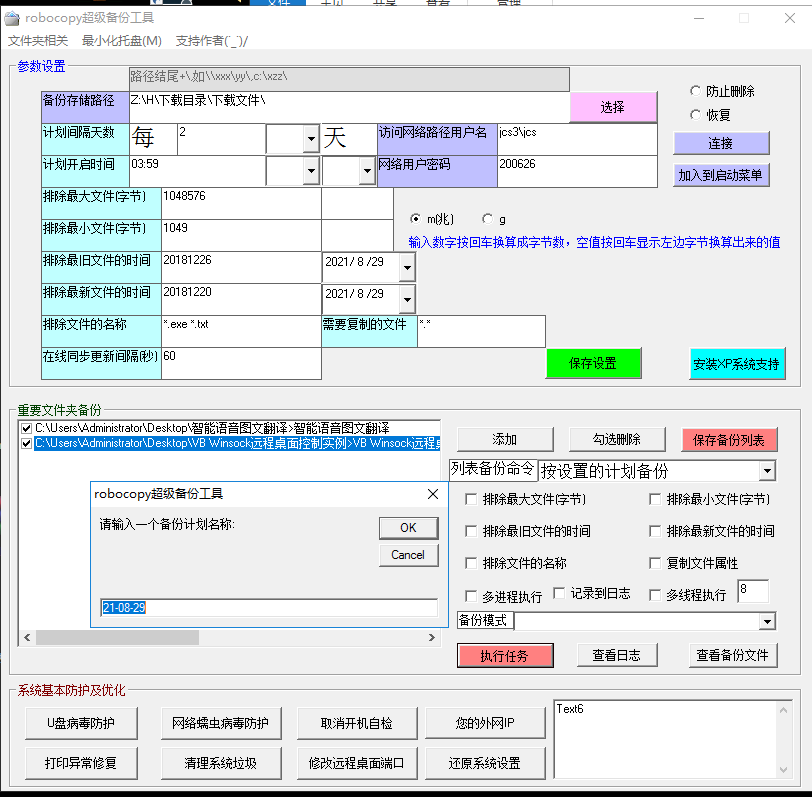Open logs with the 查看日志 button

[x=617, y=655]
